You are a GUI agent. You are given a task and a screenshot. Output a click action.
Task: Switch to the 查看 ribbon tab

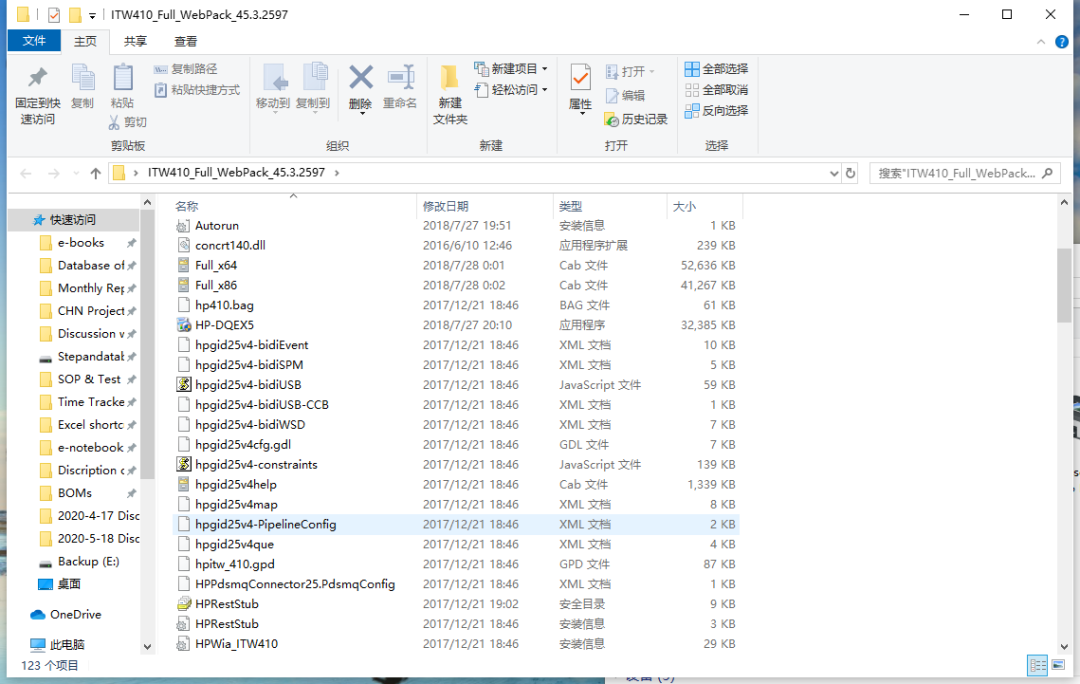point(185,41)
